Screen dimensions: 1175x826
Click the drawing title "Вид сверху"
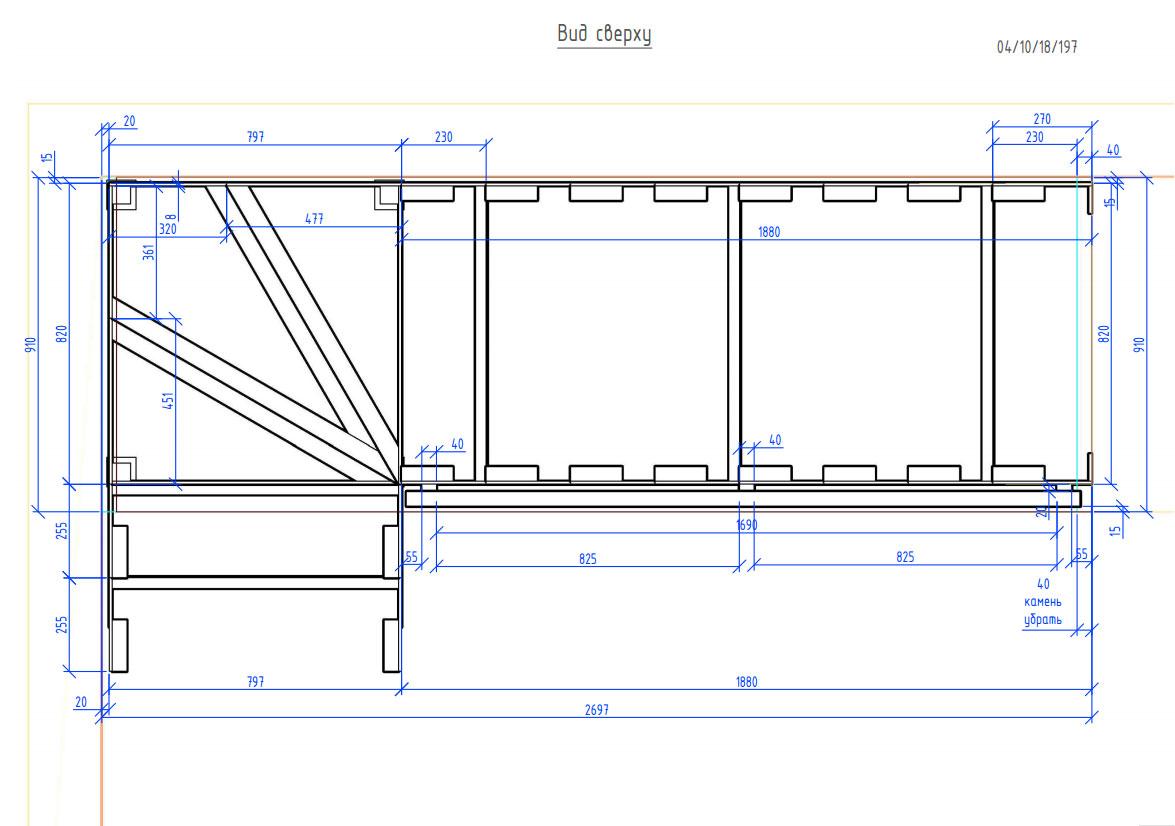(604, 34)
